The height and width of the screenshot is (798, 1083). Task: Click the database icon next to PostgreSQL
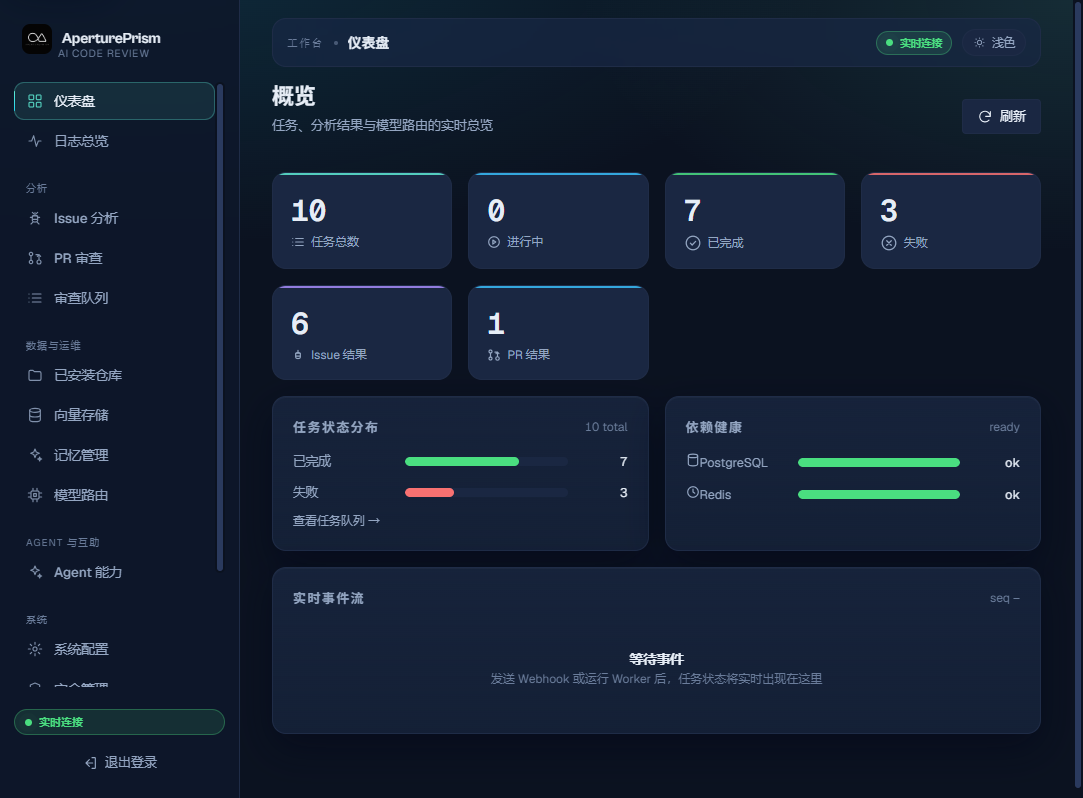pyautogui.click(x=693, y=460)
